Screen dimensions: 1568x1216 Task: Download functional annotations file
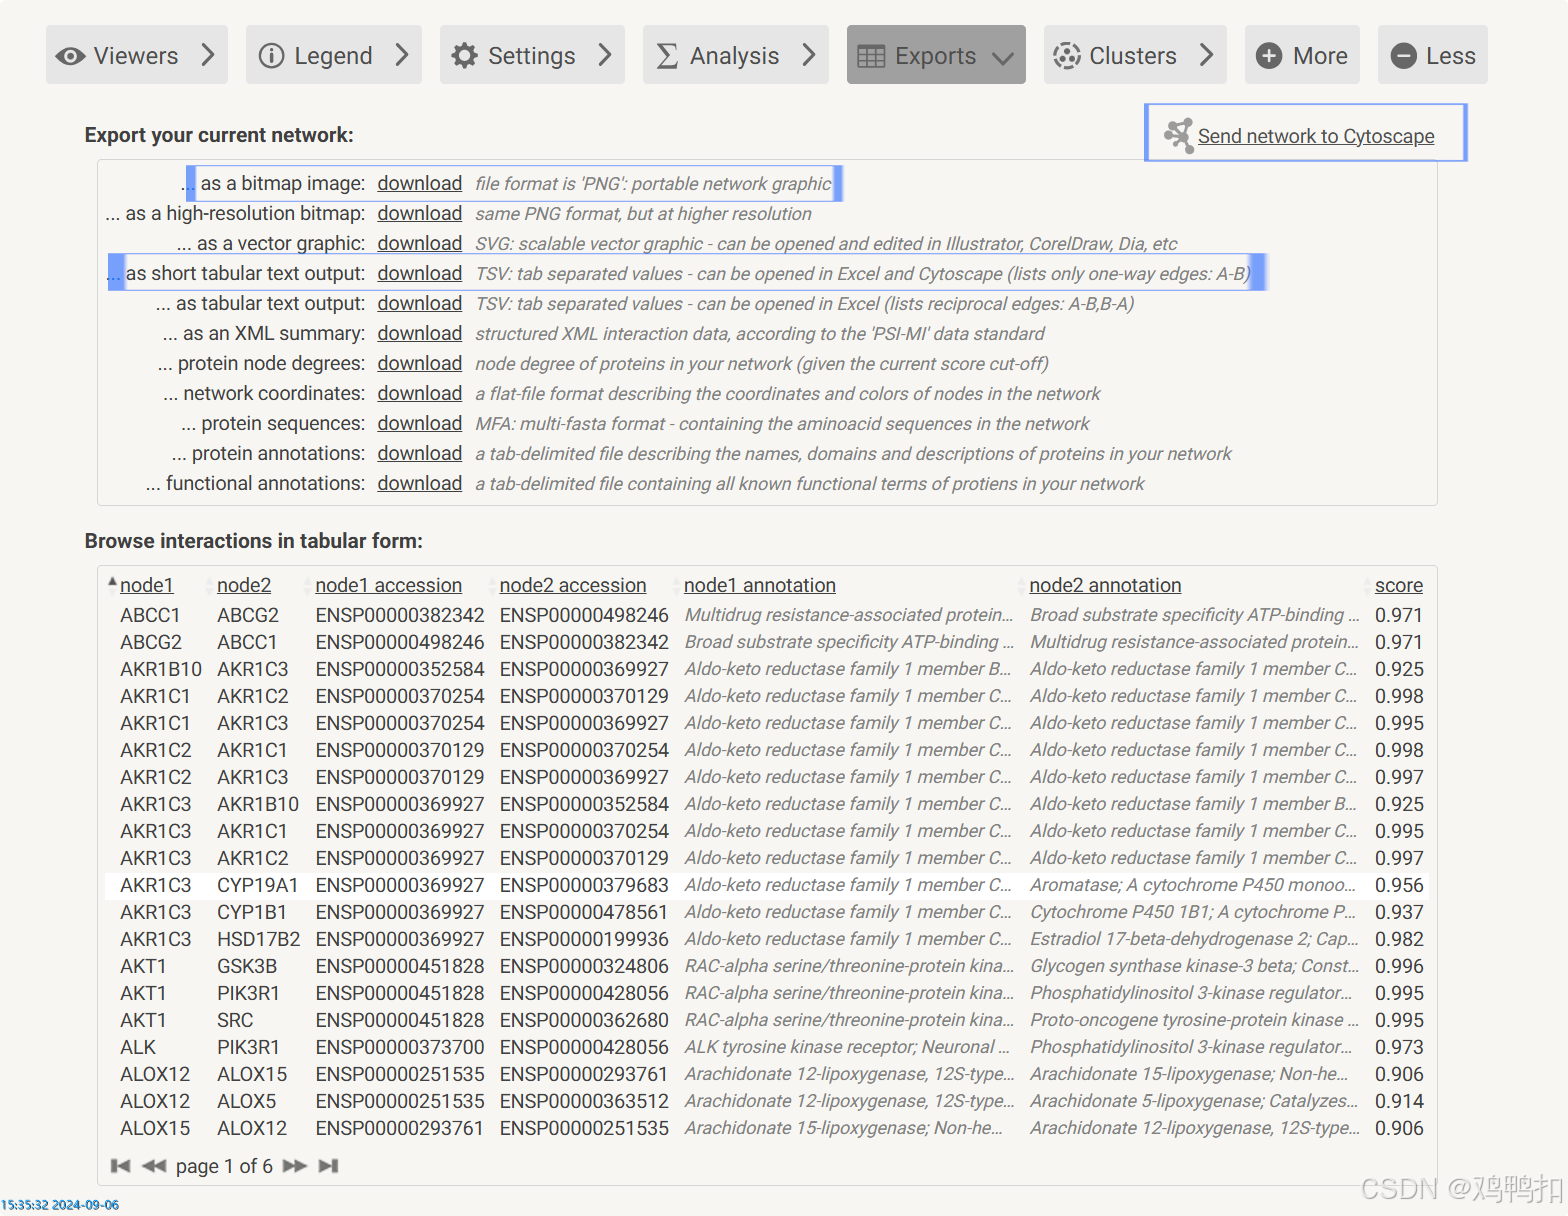[x=420, y=484]
